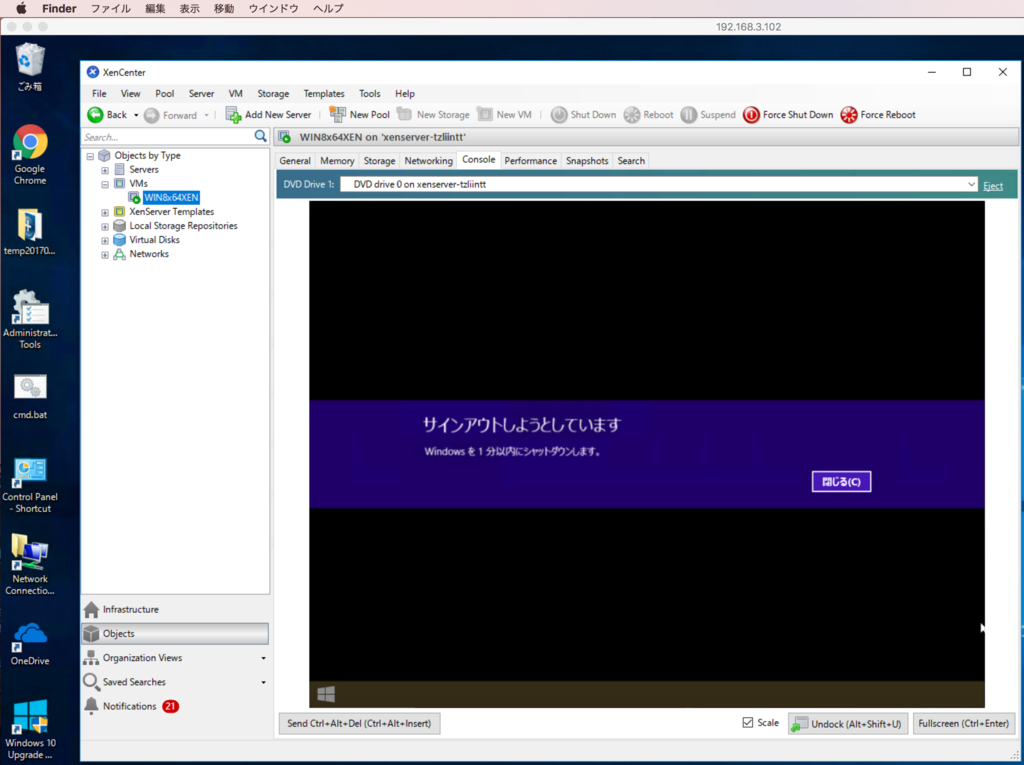Switch to the General tab
This screenshot has height=765, width=1024.
pyautogui.click(x=295, y=161)
